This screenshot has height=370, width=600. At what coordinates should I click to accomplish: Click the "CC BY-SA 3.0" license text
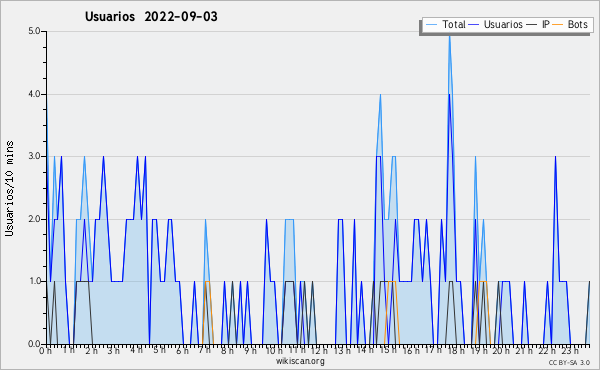[569, 363]
